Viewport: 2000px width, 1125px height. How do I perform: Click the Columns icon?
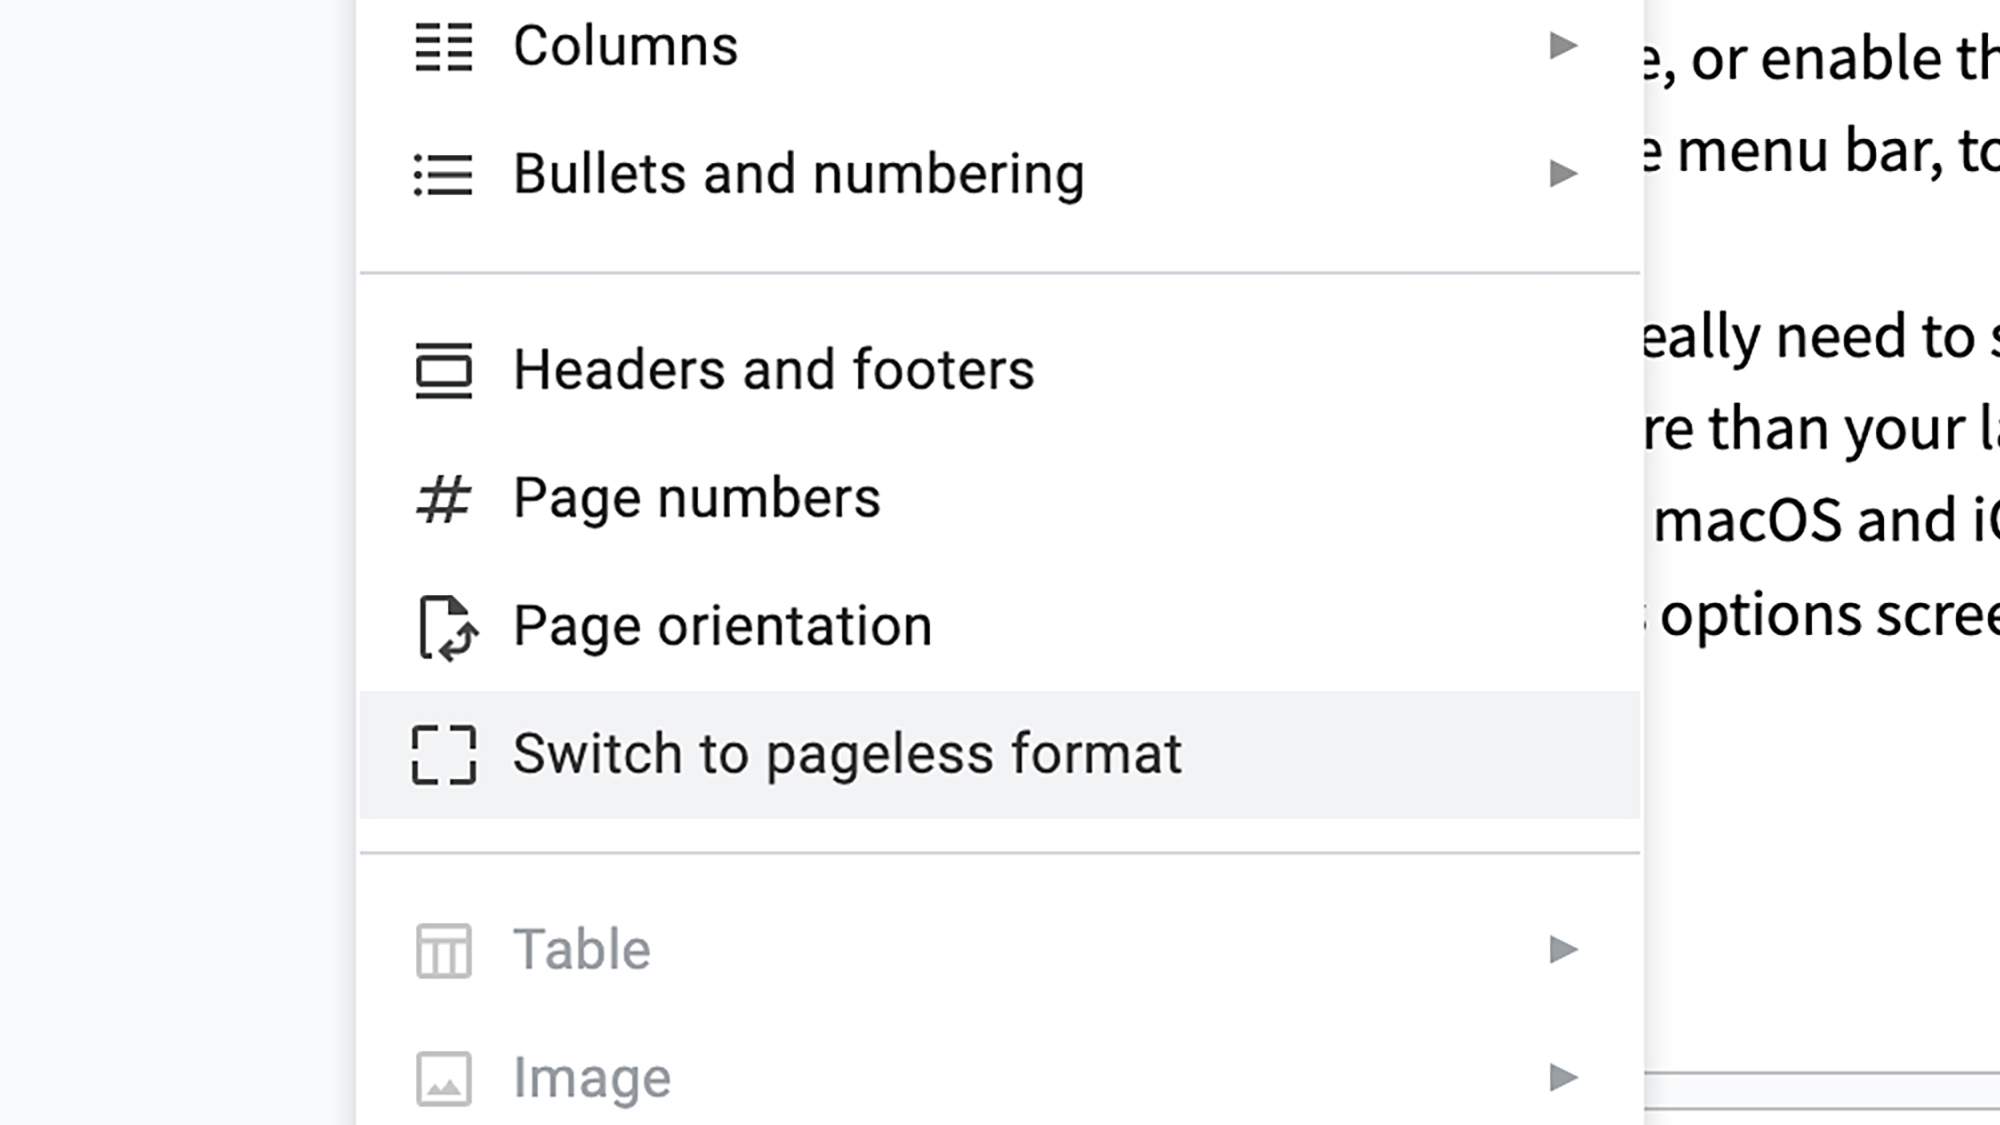(443, 47)
